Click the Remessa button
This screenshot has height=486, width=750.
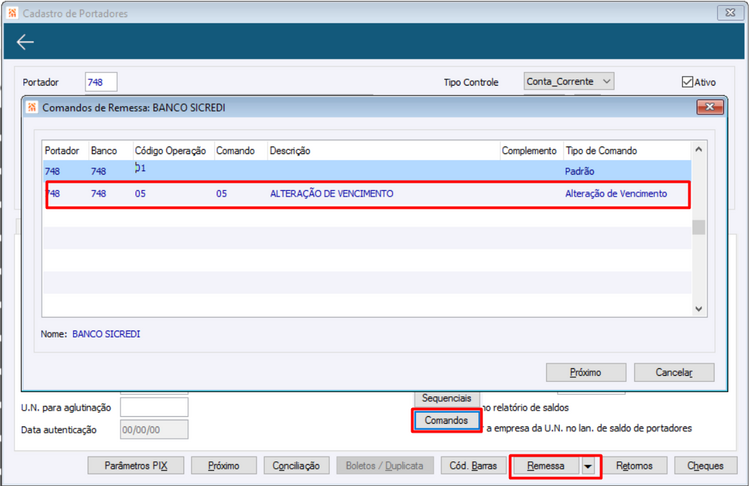tap(546, 466)
